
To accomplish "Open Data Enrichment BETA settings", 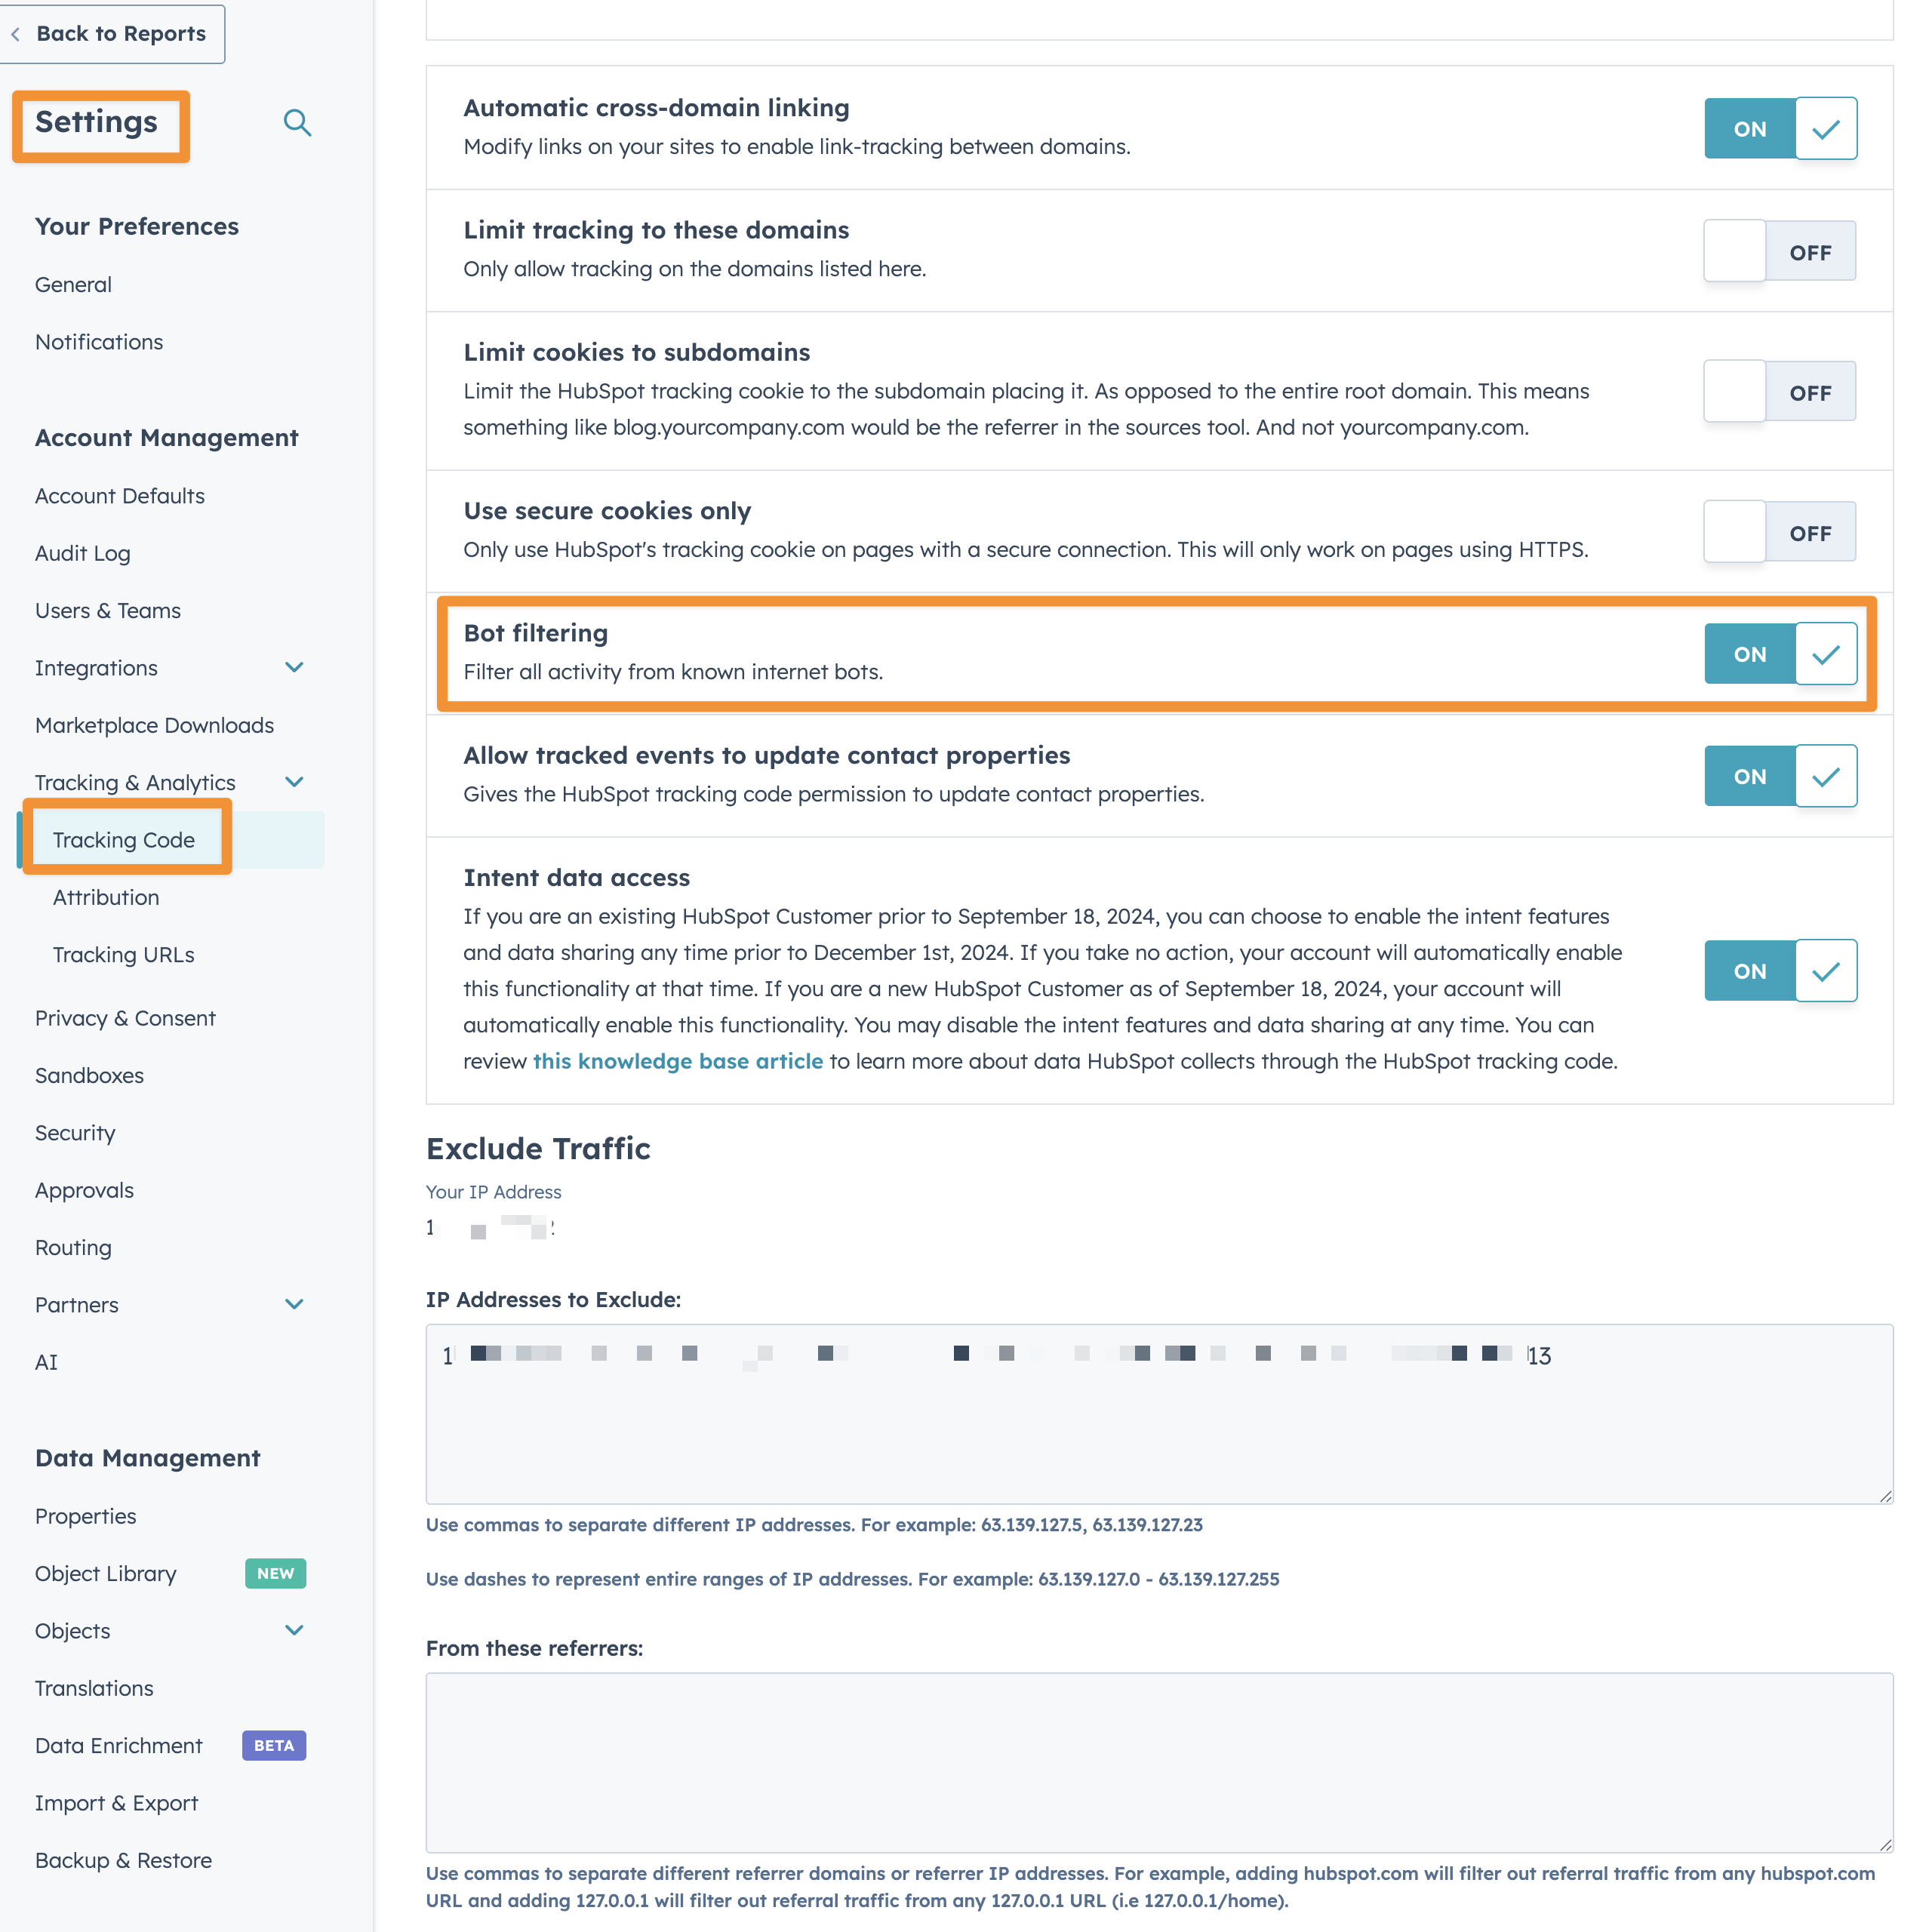I will click(119, 1745).
